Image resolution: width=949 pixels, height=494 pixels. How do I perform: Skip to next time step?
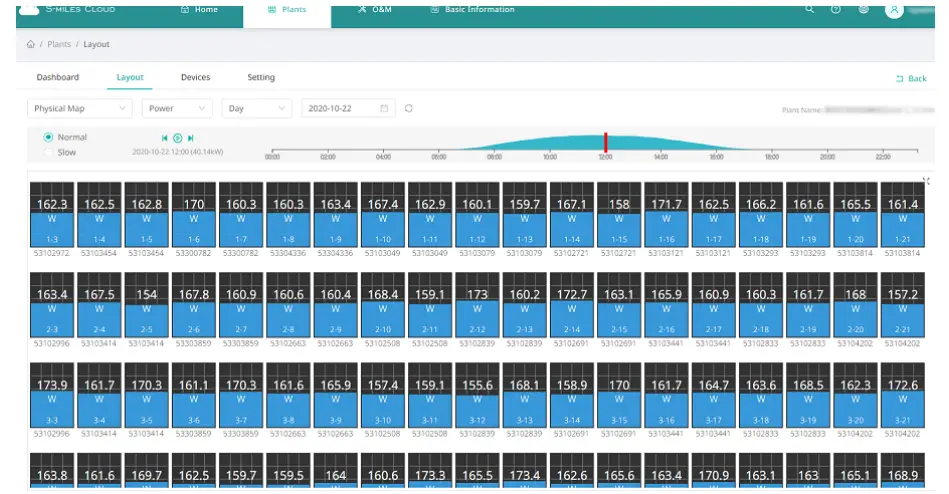(191, 138)
